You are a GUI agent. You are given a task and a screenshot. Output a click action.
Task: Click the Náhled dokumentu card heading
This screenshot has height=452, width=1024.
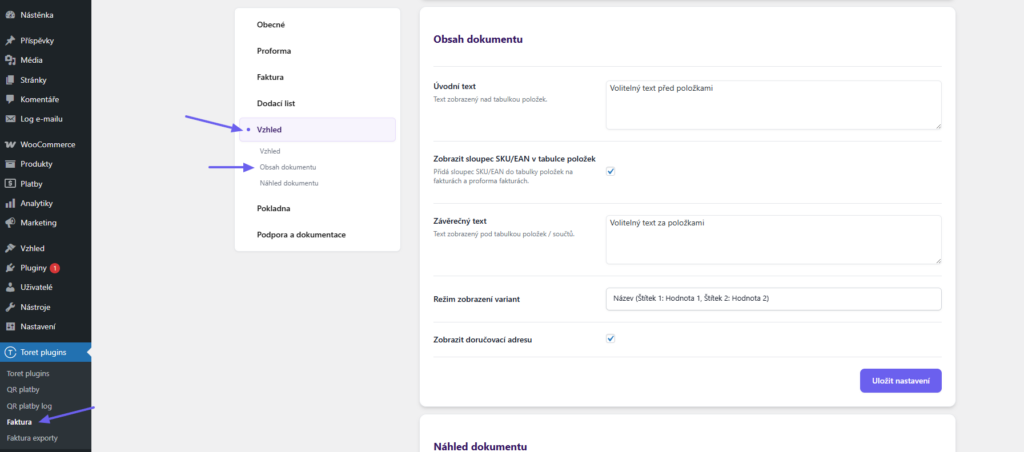(480, 447)
